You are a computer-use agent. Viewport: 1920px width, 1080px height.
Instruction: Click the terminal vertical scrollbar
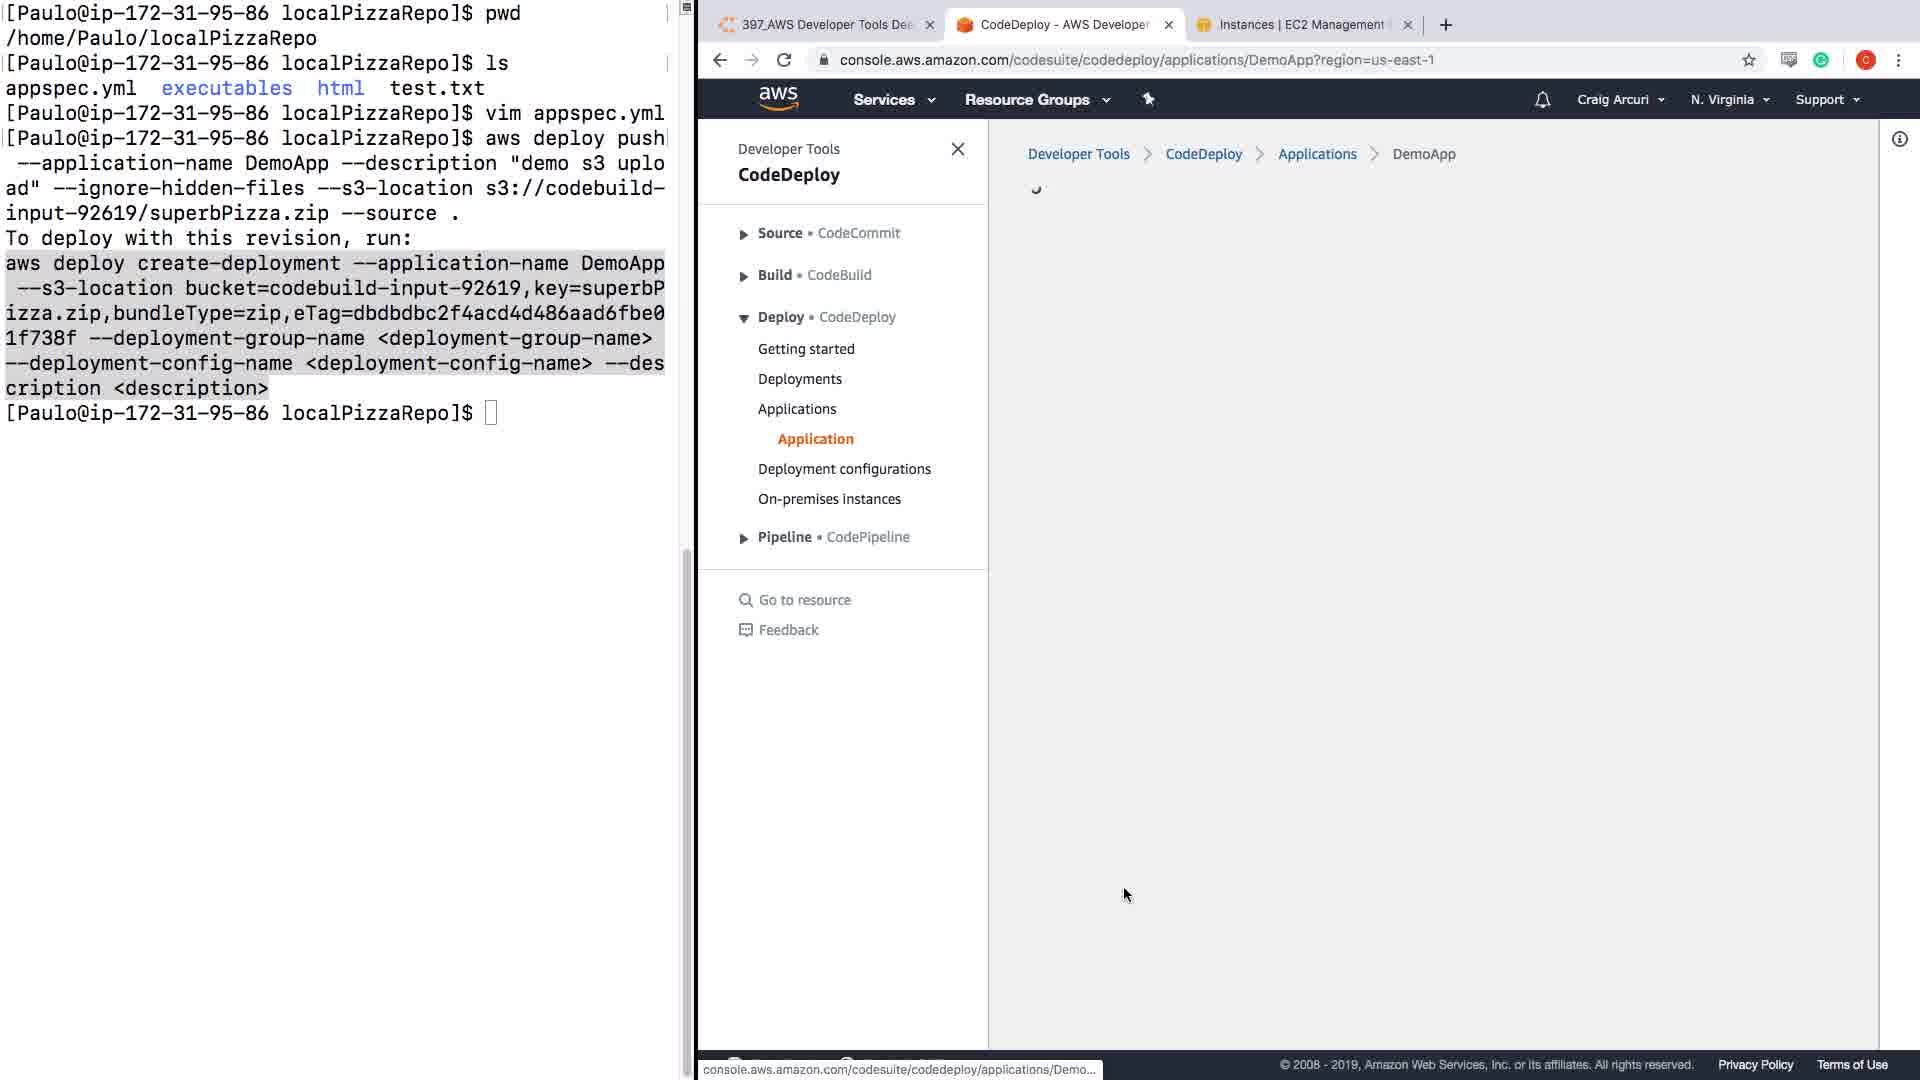pos(686,800)
